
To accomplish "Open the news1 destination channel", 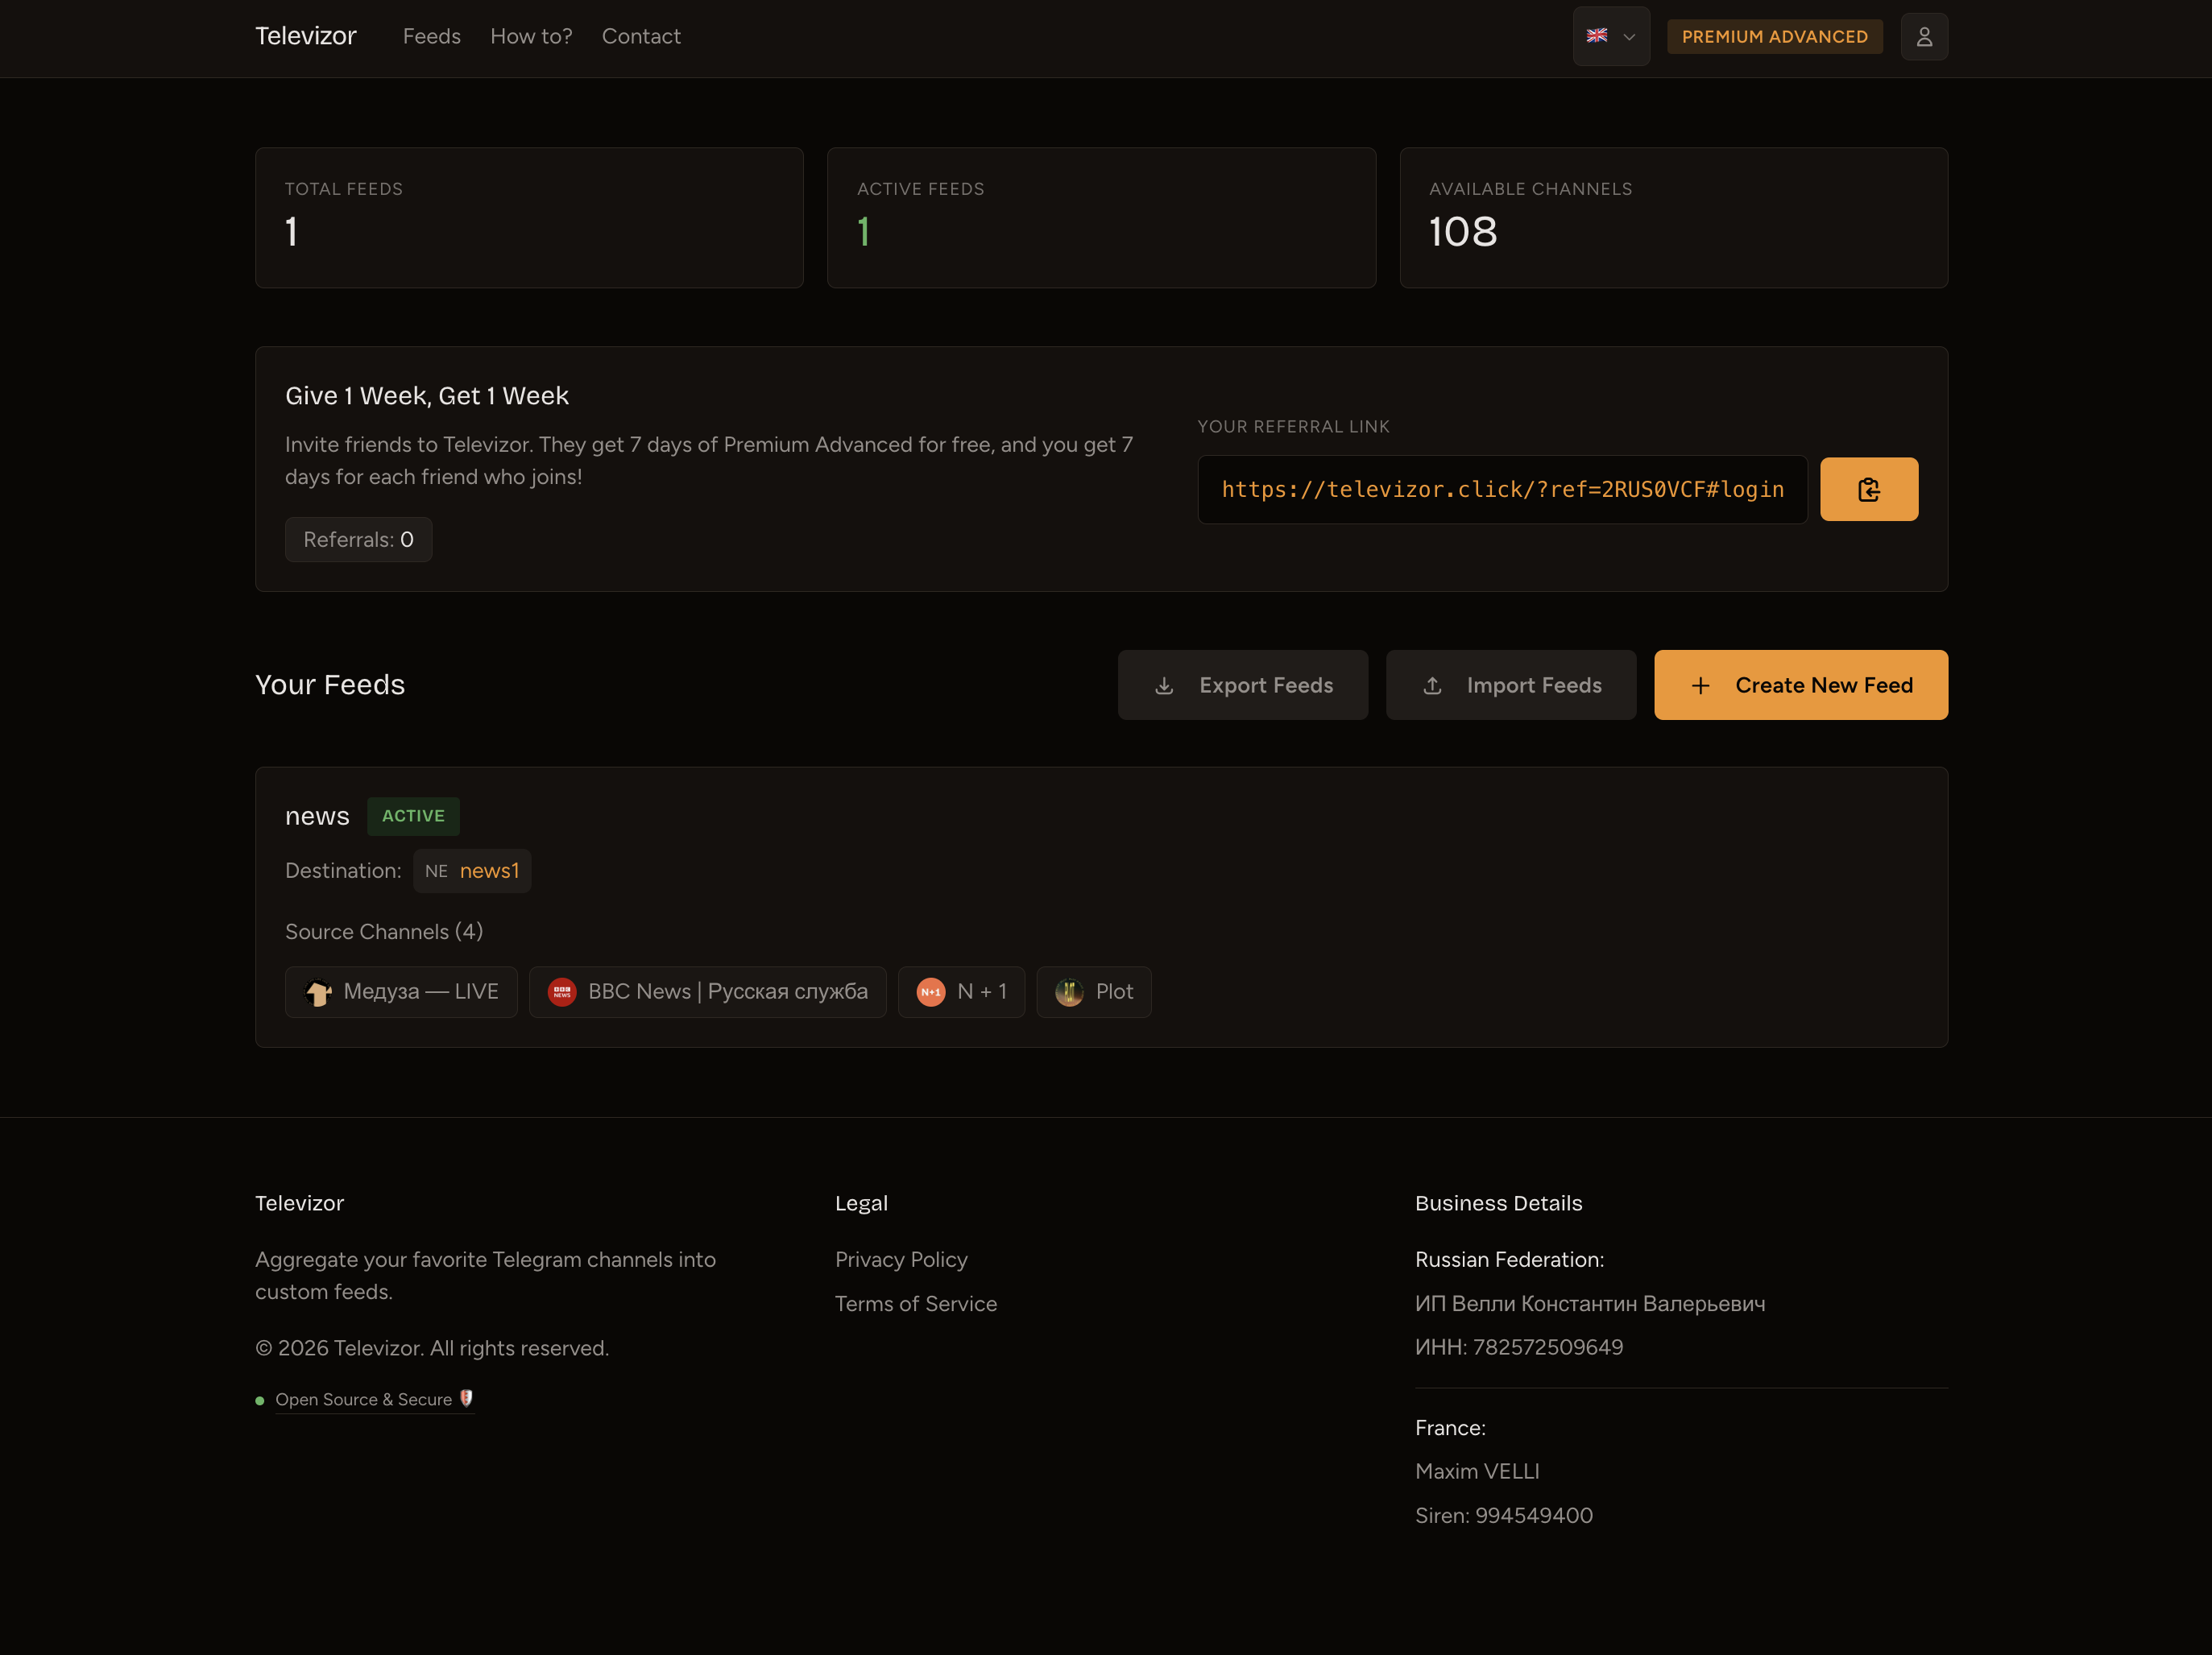I will [472, 871].
